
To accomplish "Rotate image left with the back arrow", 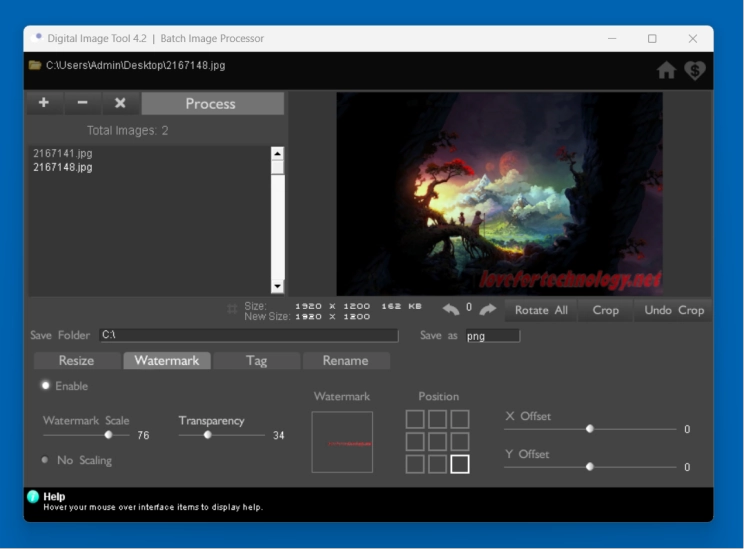I will (451, 309).
